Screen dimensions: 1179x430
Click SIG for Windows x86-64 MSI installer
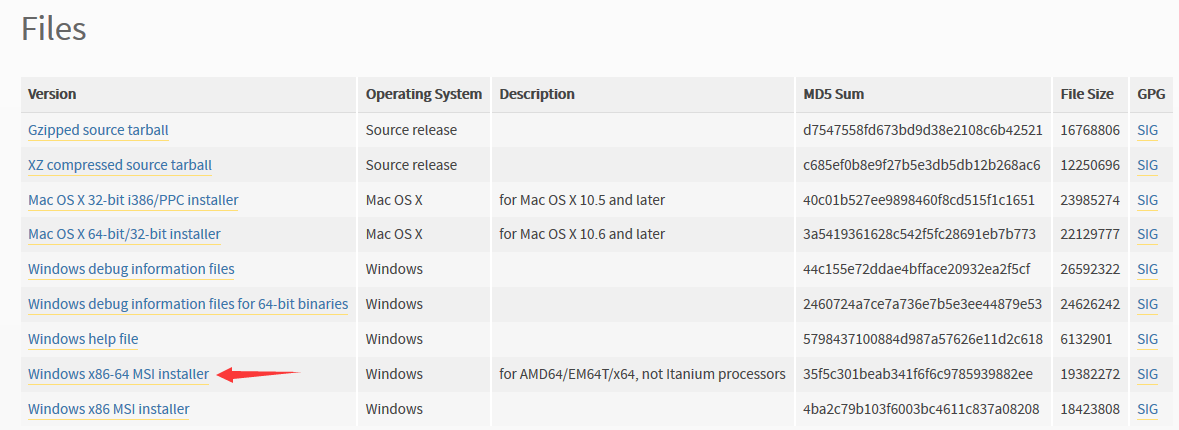(1147, 374)
